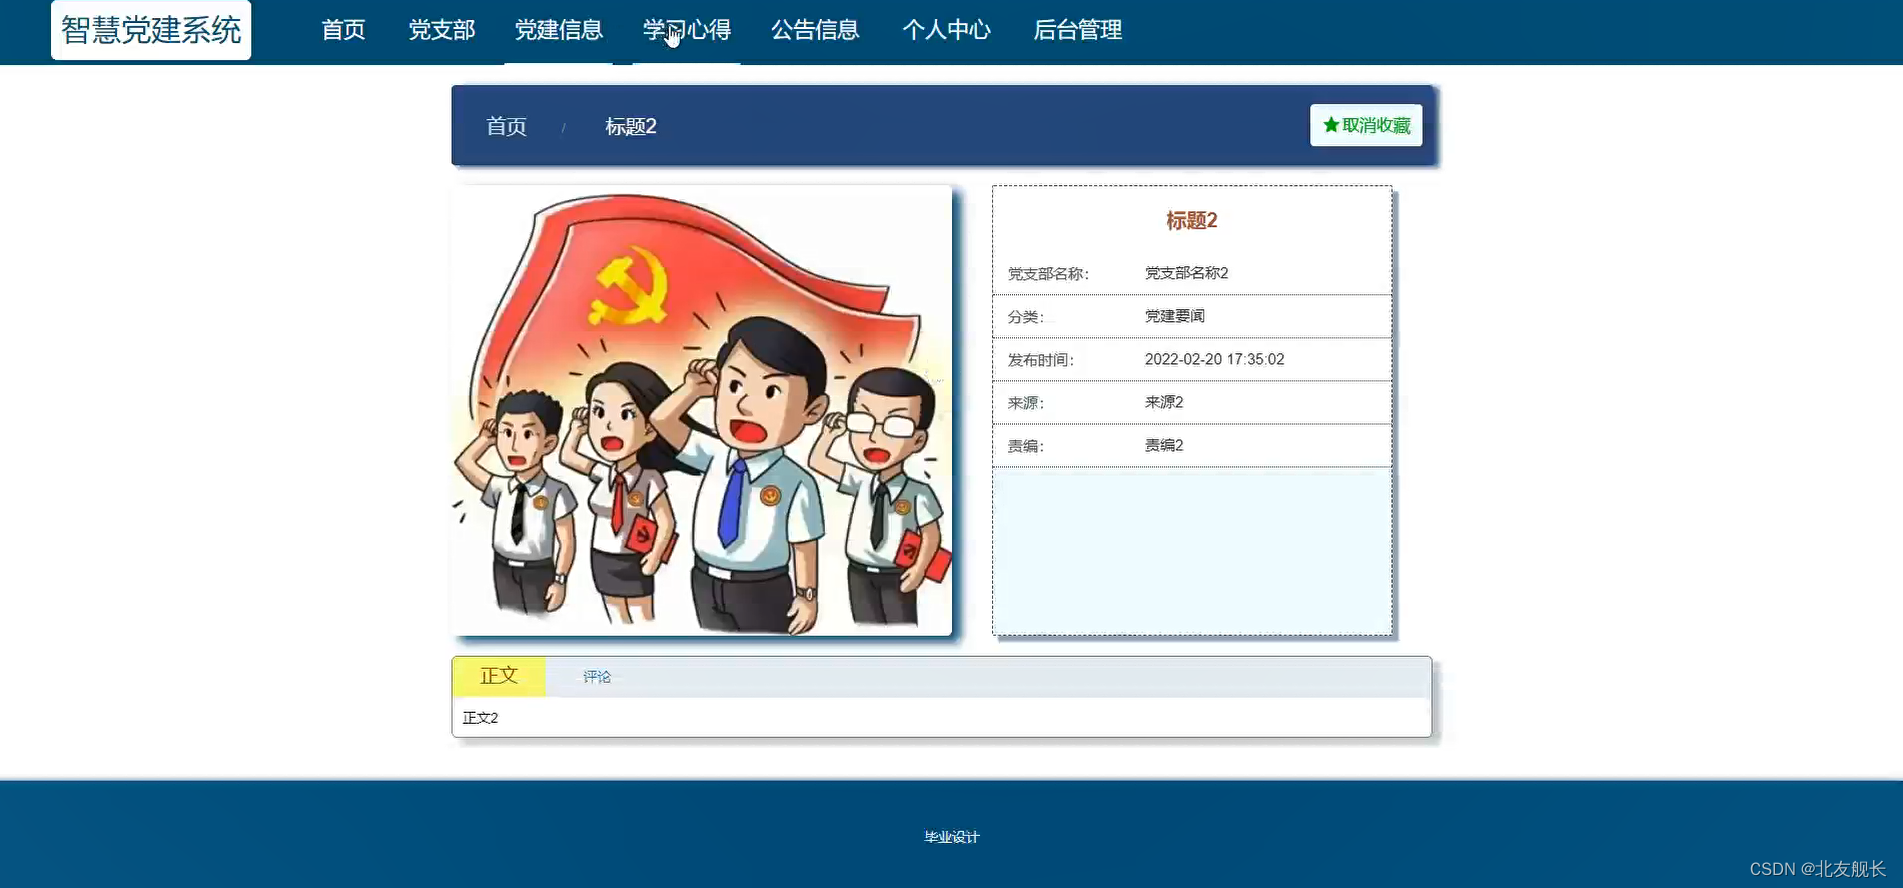Click the value 责编2
Image resolution: width=1903 pixels, height=888 pixels.
click(x=1164, y=445)
